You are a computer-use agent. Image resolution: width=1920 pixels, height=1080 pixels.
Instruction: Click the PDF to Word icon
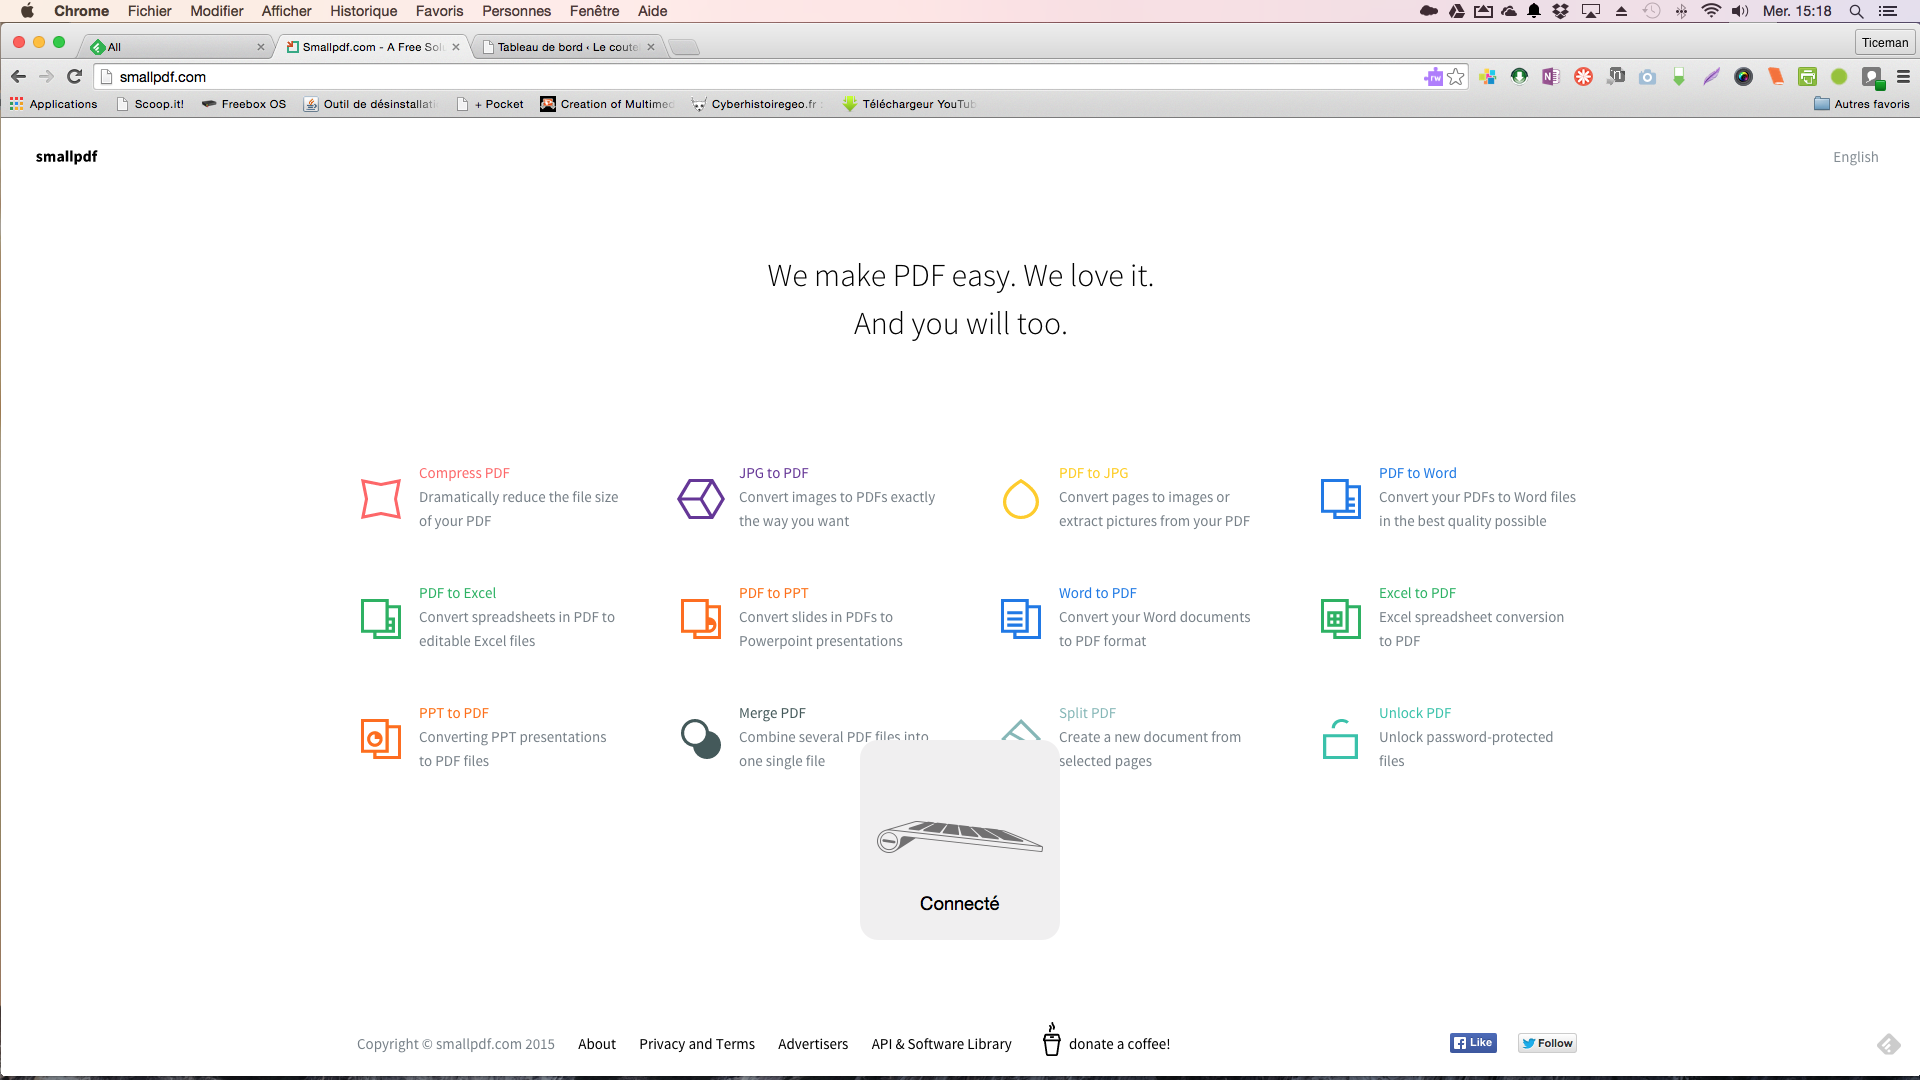coord(1341,498)
